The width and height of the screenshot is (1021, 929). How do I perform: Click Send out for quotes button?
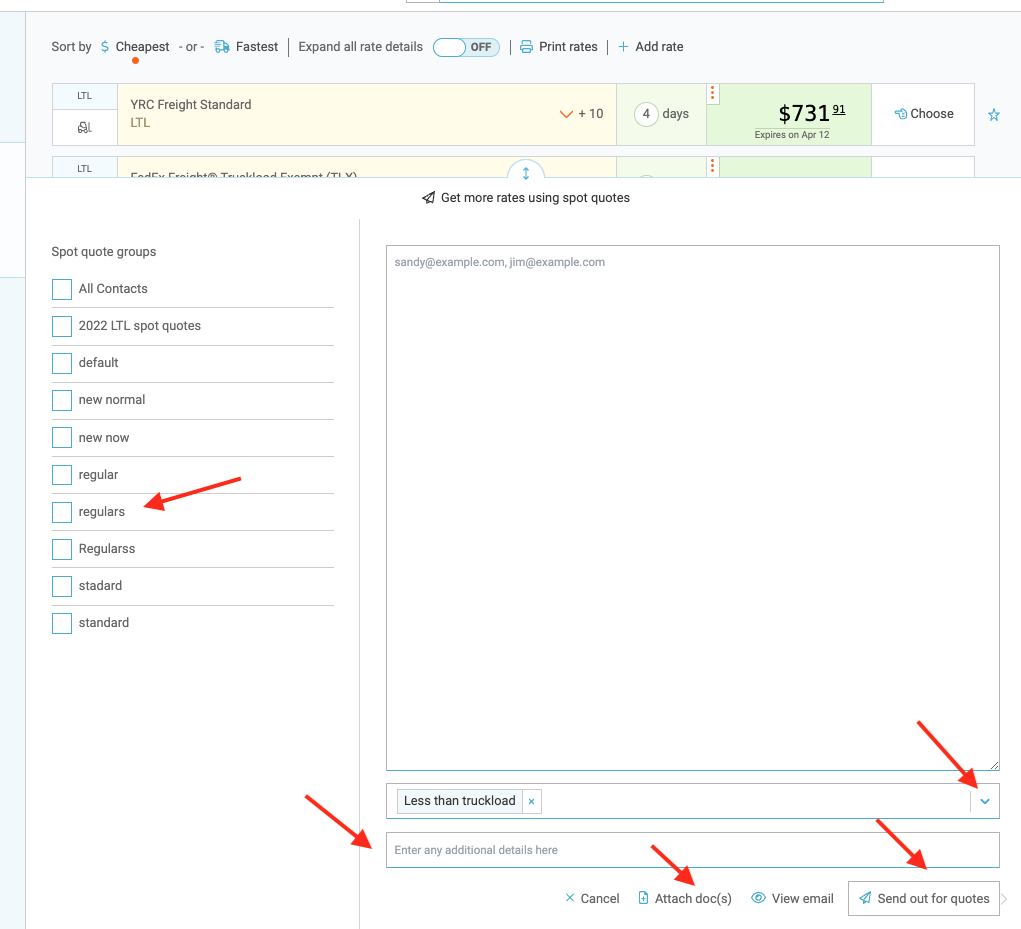click(x=923, y=898)
